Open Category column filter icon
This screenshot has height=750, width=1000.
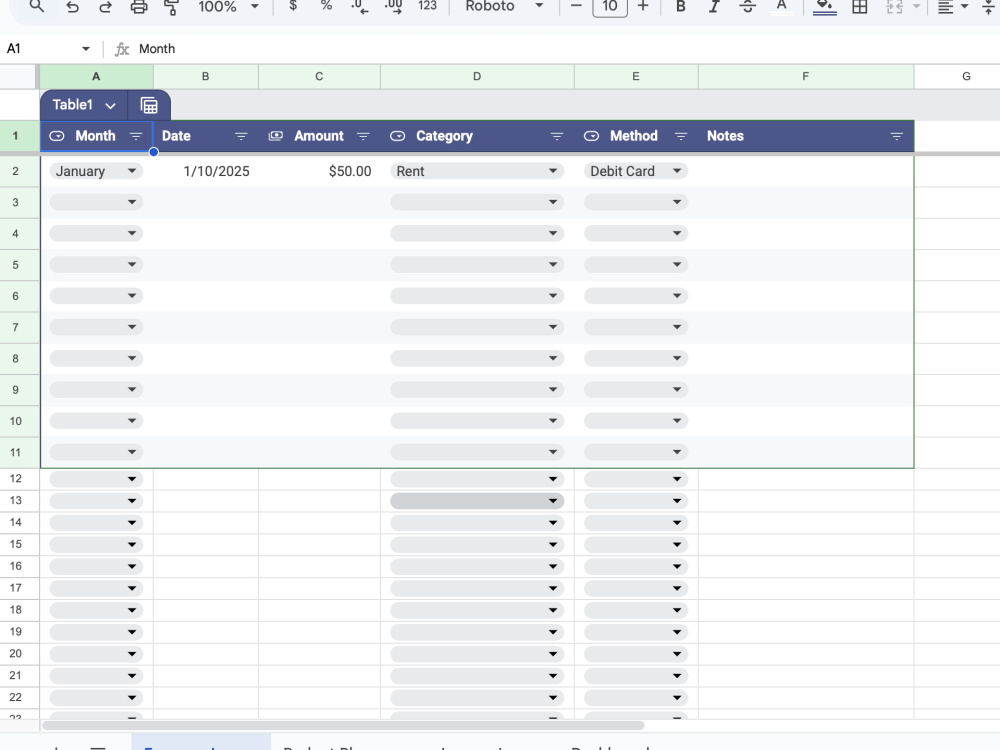pyautogui.click(x=557, y=136)
